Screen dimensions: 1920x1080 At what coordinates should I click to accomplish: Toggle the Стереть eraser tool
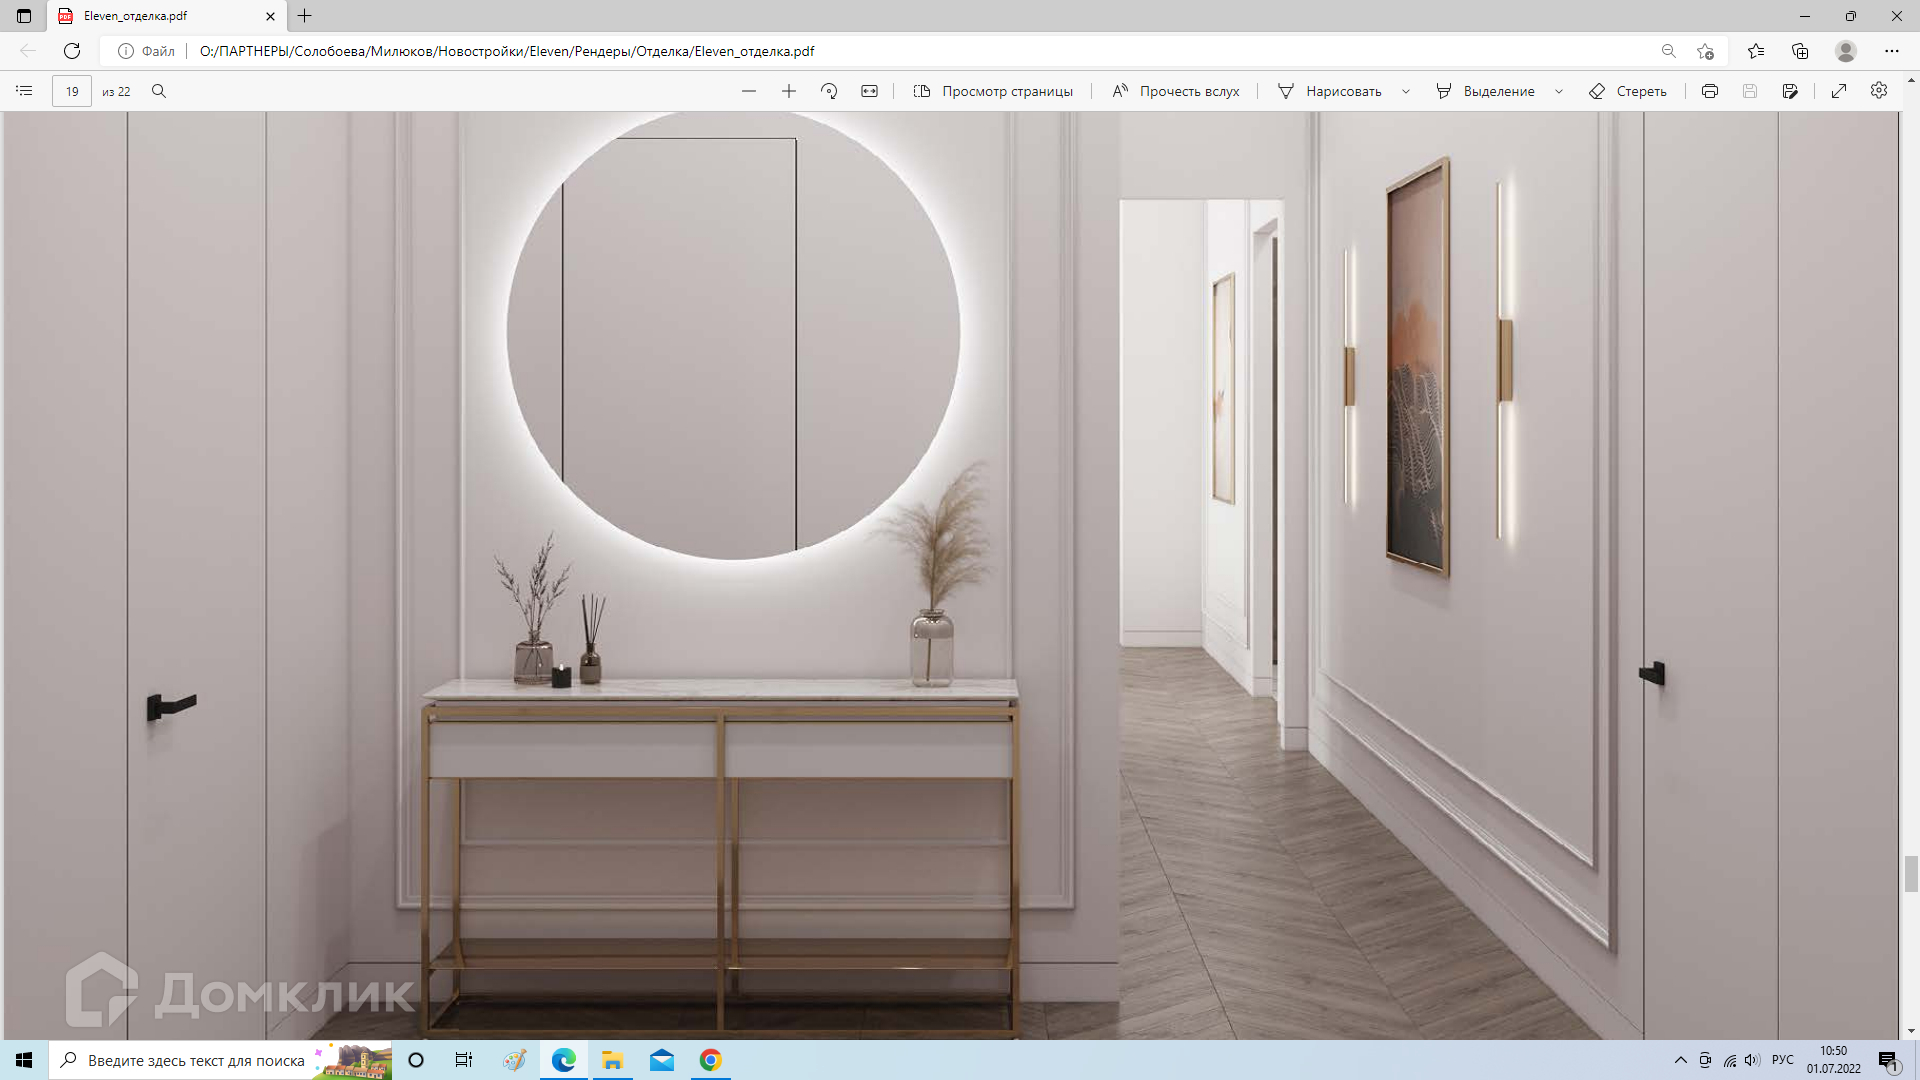1628,91
